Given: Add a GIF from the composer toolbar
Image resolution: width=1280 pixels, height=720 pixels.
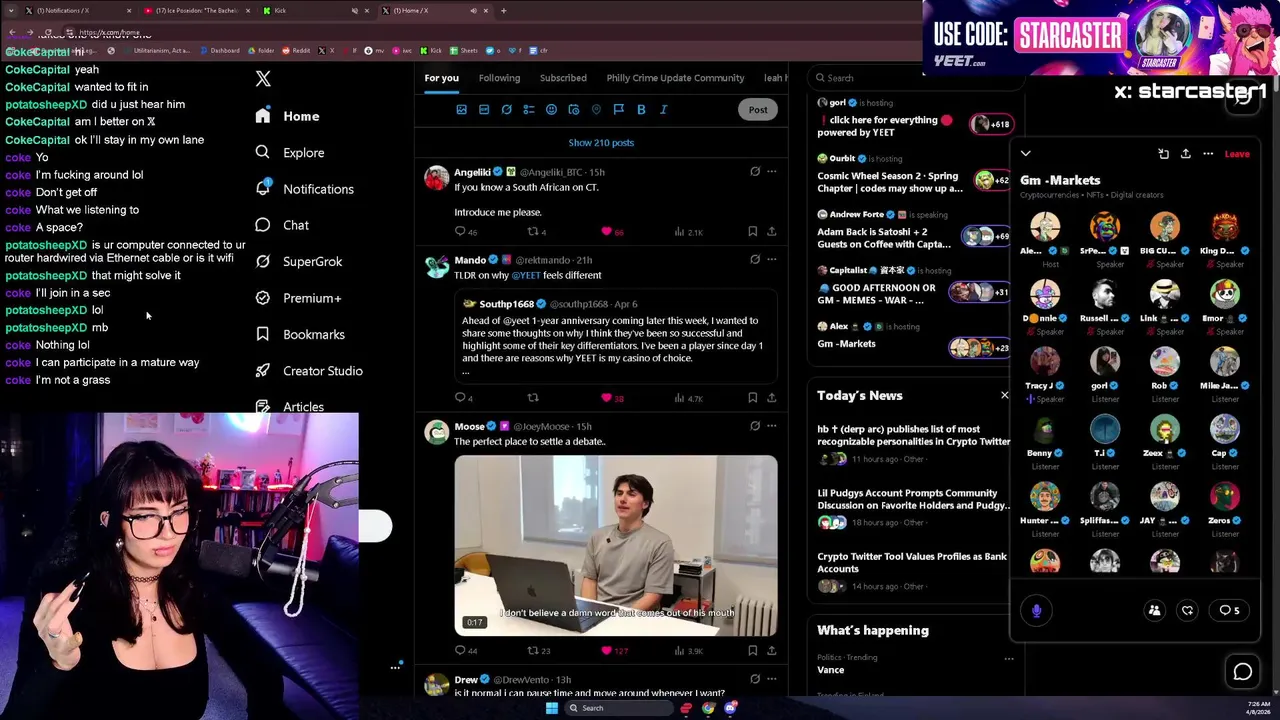Looking at the screenshot, I should (484, 110).
